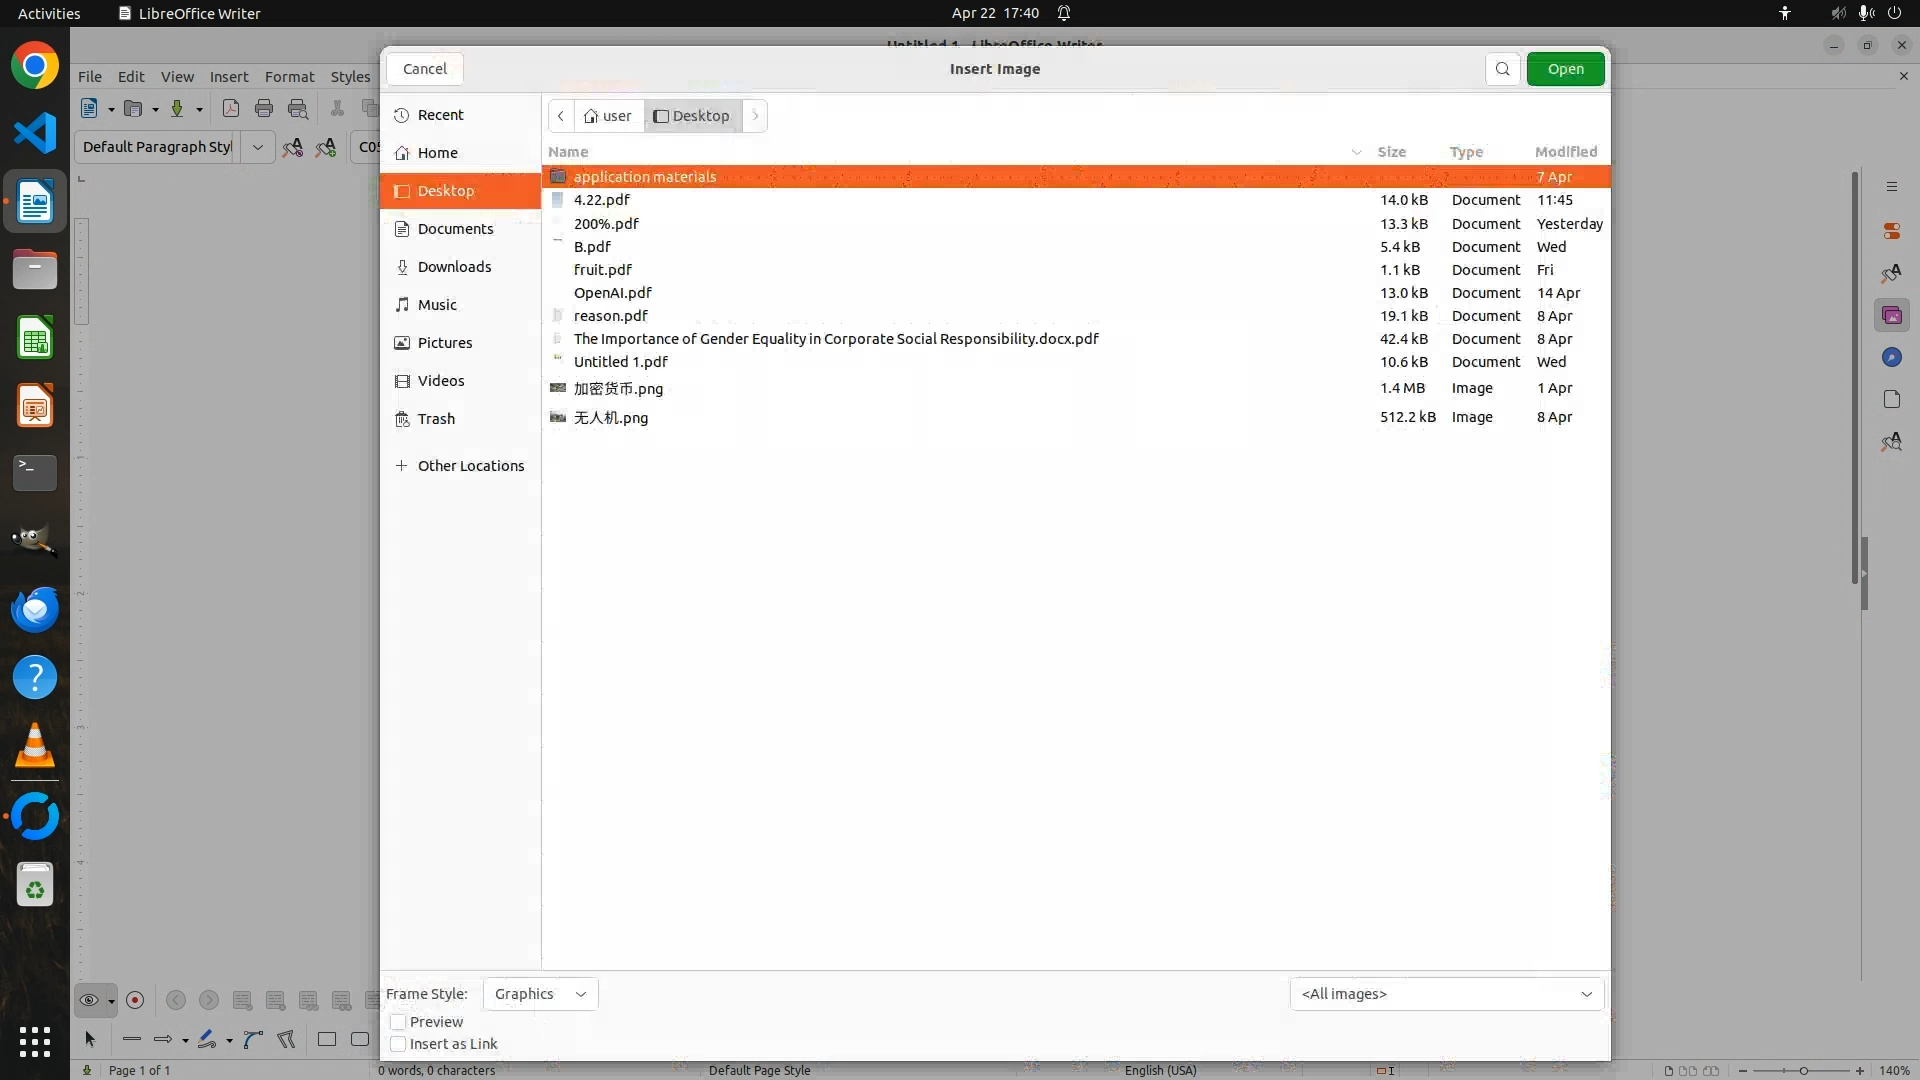Image resolution: width=1920 pixels, height=1080 pixels.
Task: Select the Desktop path bar tab
Action: click(x=692, y=116)
